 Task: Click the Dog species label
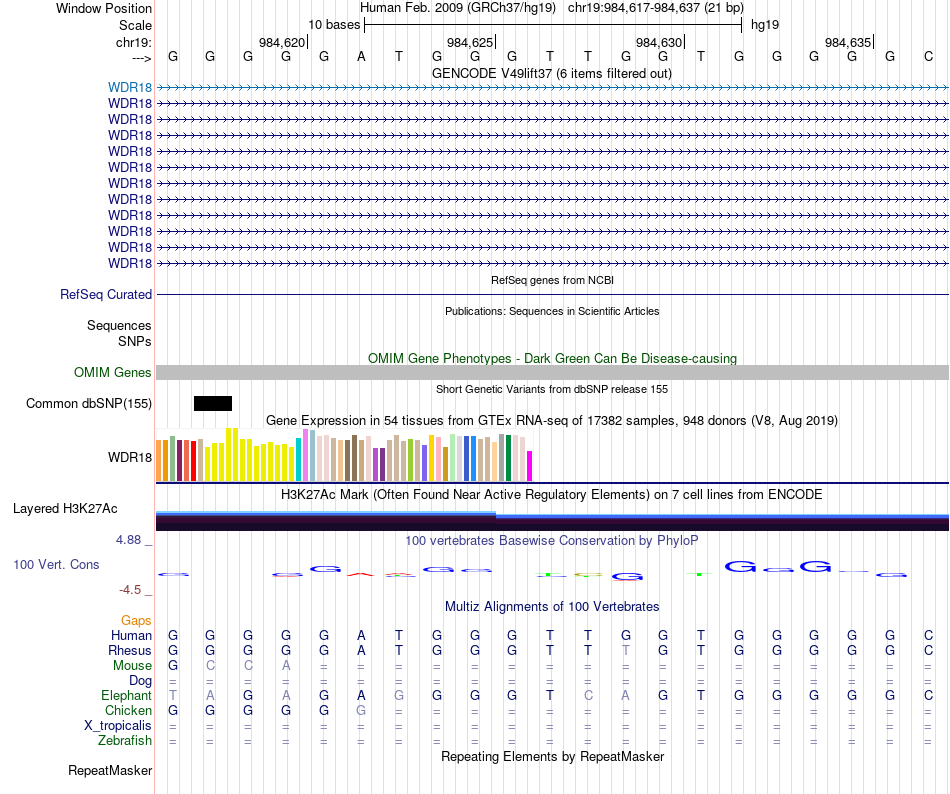pos(140,681)
